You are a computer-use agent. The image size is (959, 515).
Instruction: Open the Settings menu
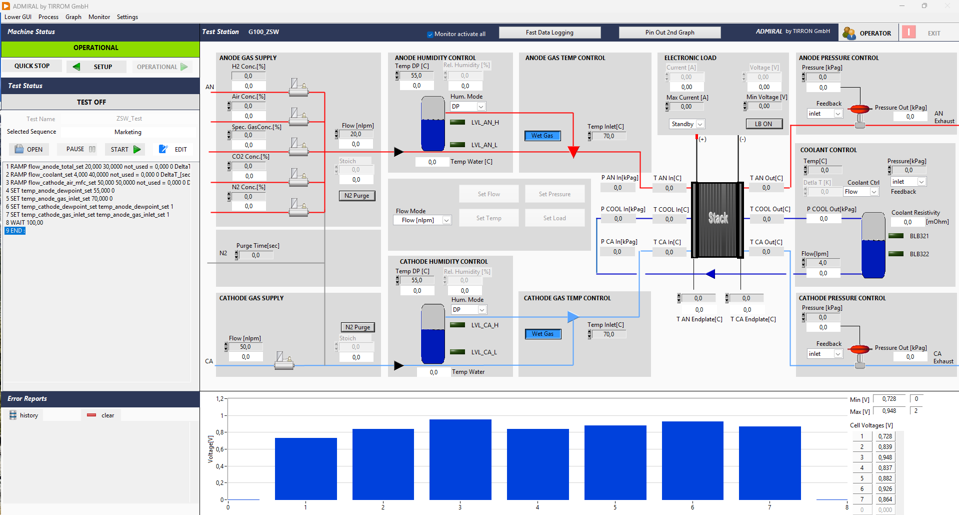click(127, 17)
